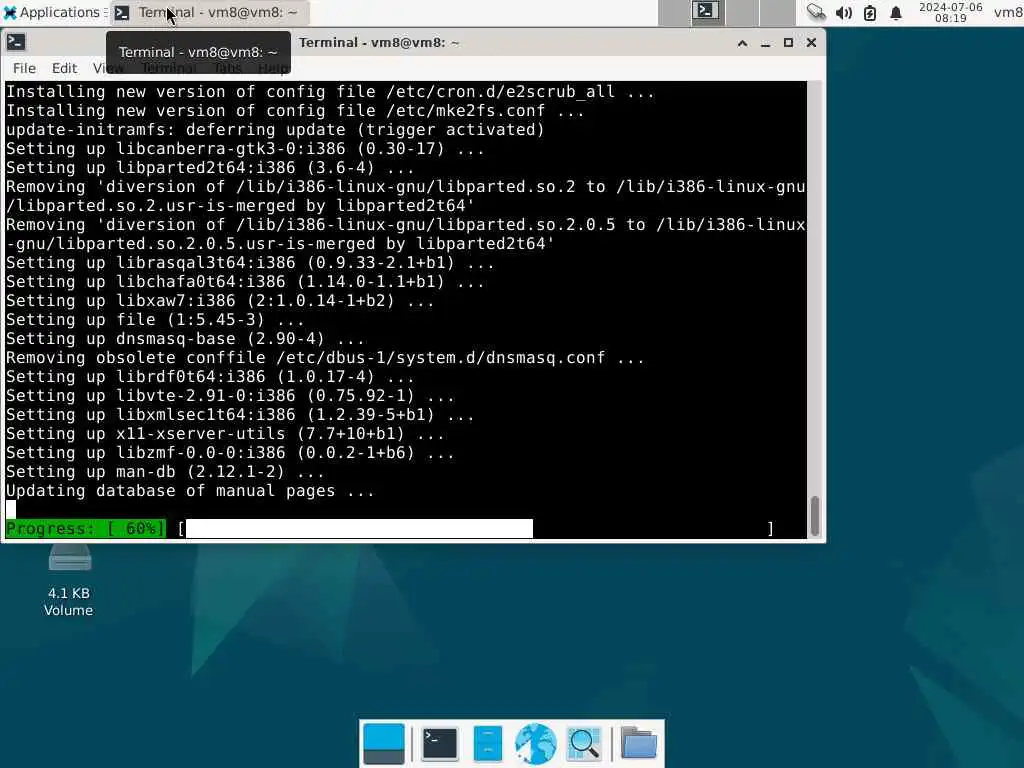Roll up Terminal window with arrow button
This screenshot has width=1024, height=768.
[x=743, y=43]
